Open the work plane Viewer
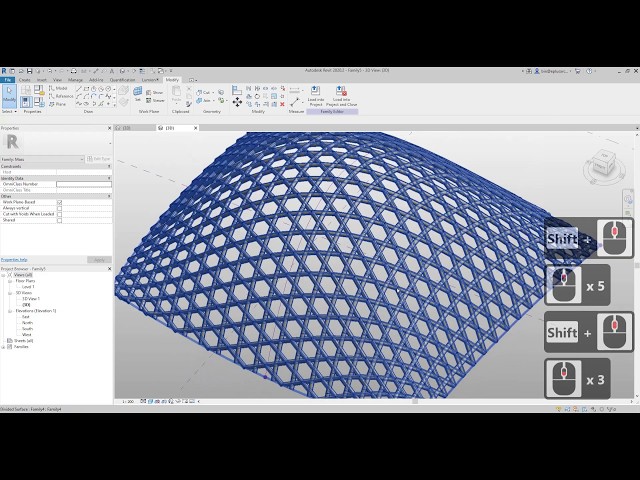The width and height of the screenshot is (640, 480). coord(155,100)
